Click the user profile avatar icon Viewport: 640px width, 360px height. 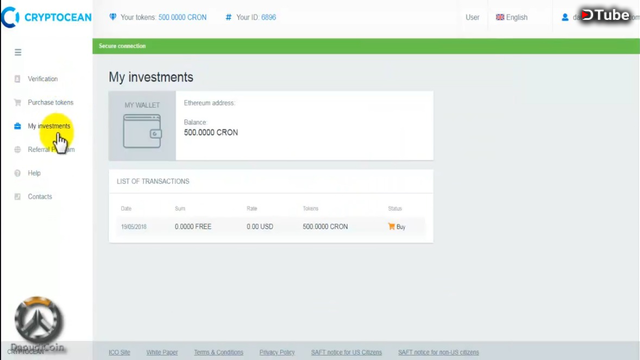(x=565, y=17)
